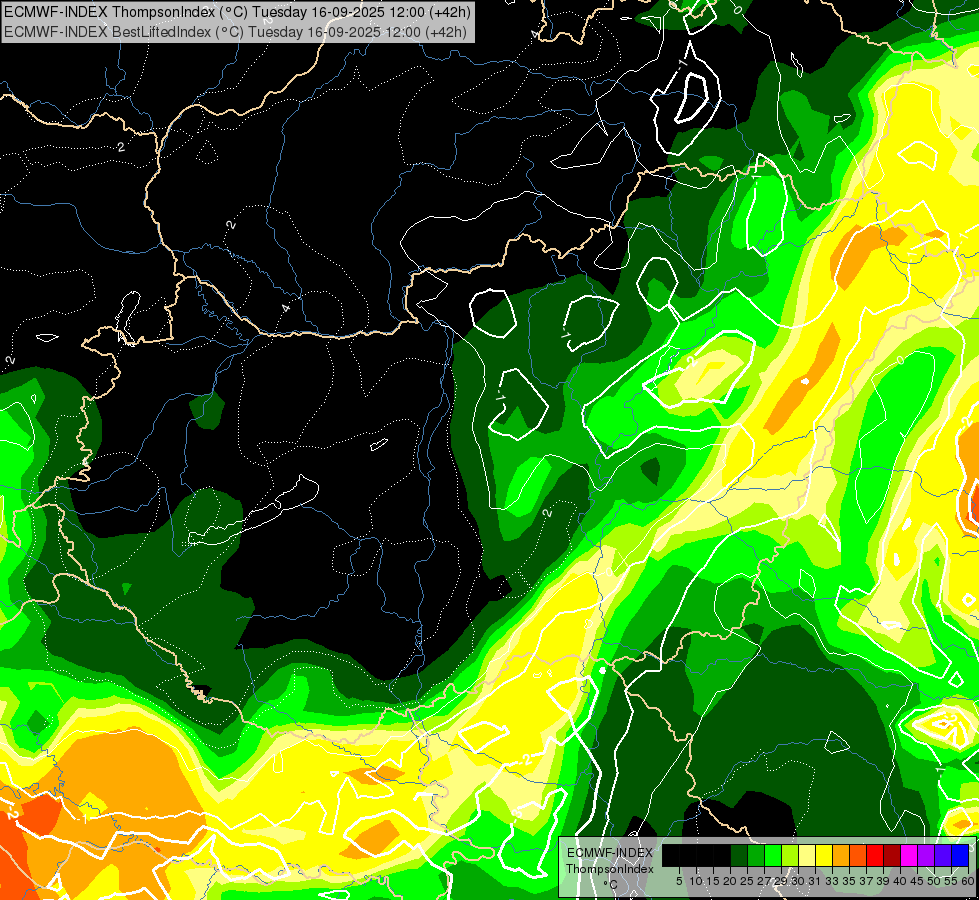
Task: Click the legend tick label '33'
Action: pos(832,881)
